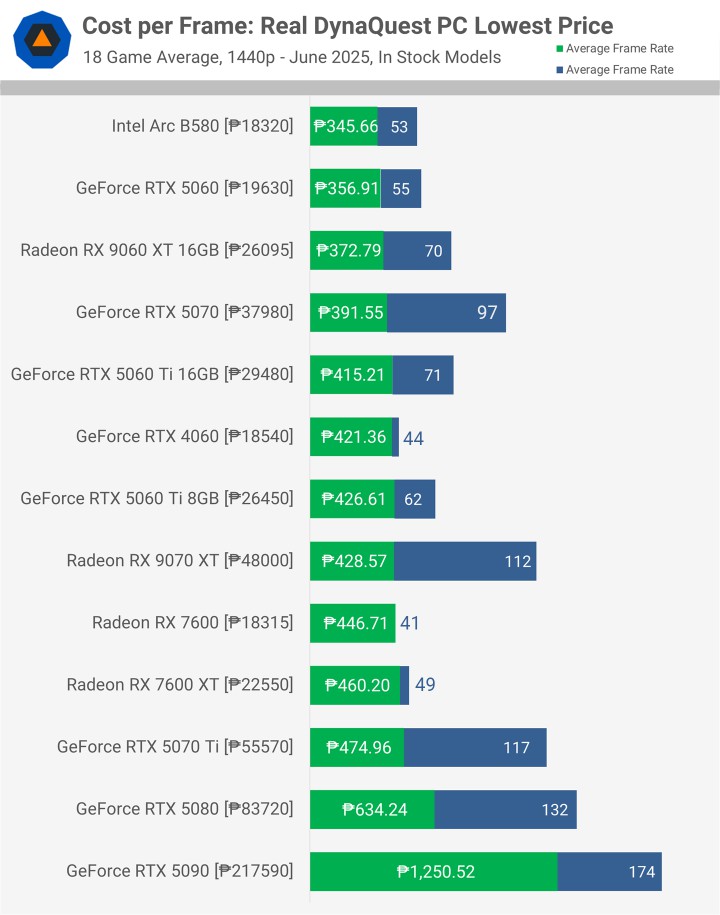The image size is (720, 915).
Task: Click the 49 value beside RX 7600 XT
Action: (x=425, y=684)
